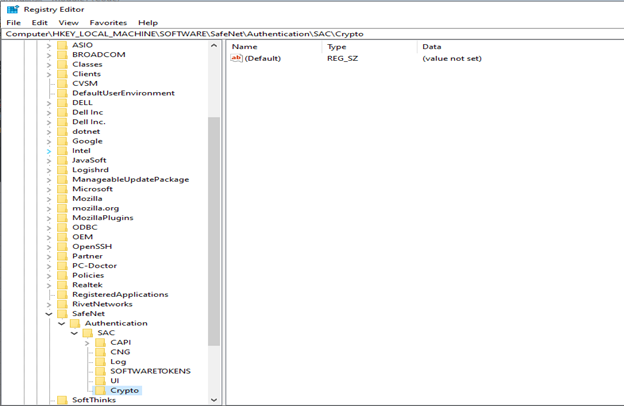Click the (Default) string value icon
Image resolution: width=624 pixels, height=406 pixels.
pos(236,58)
